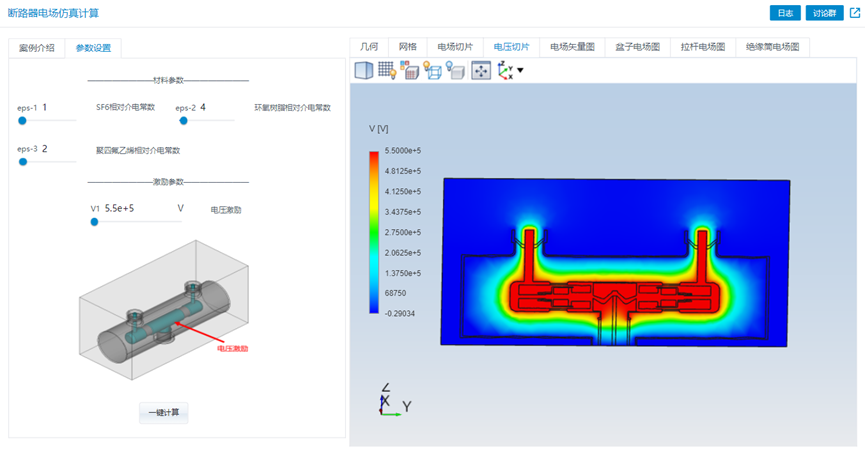Select the 参数设置 tab

pyautogui.click(x=93, y=48)
